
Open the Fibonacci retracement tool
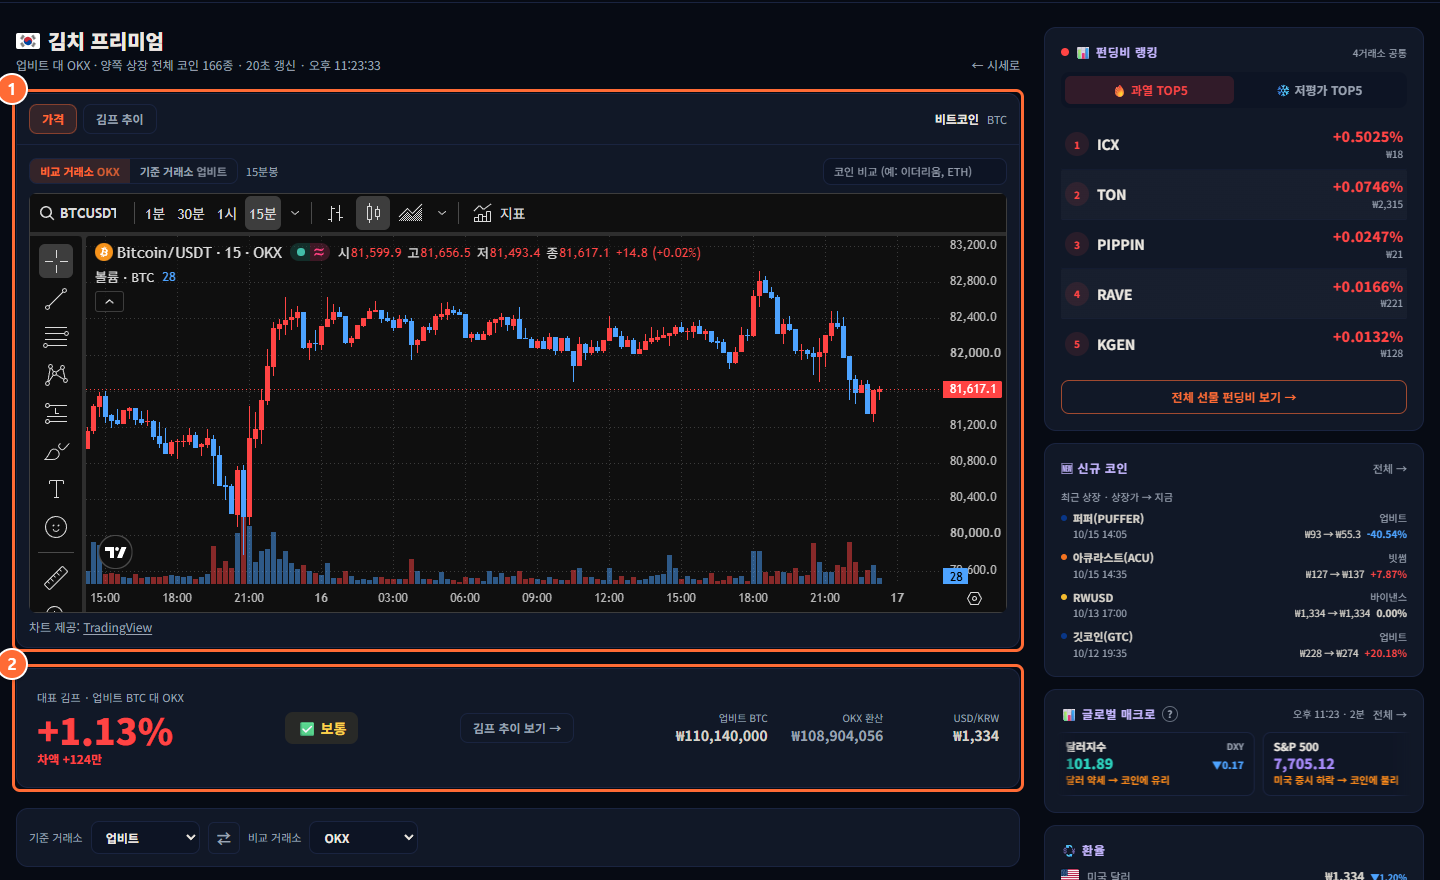(x=56, y=337)
